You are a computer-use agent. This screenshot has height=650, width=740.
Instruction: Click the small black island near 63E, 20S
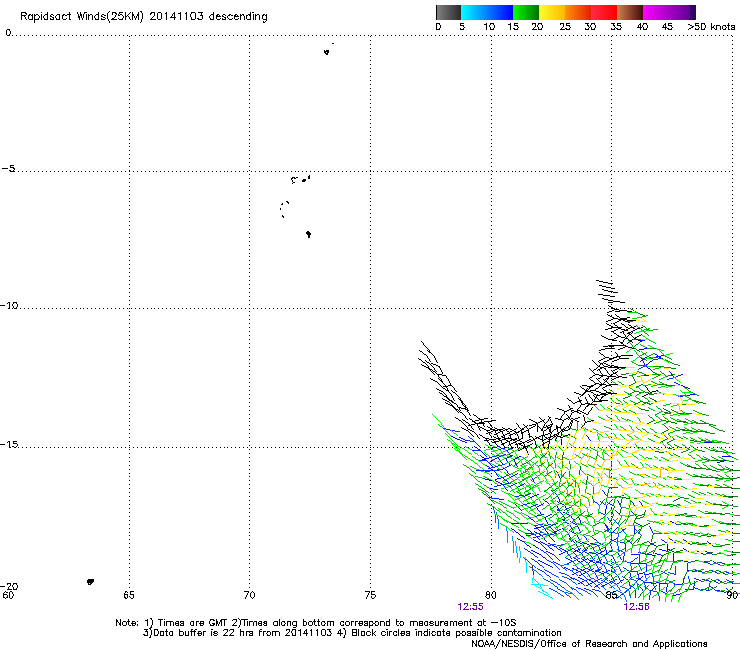click(90, 582)
